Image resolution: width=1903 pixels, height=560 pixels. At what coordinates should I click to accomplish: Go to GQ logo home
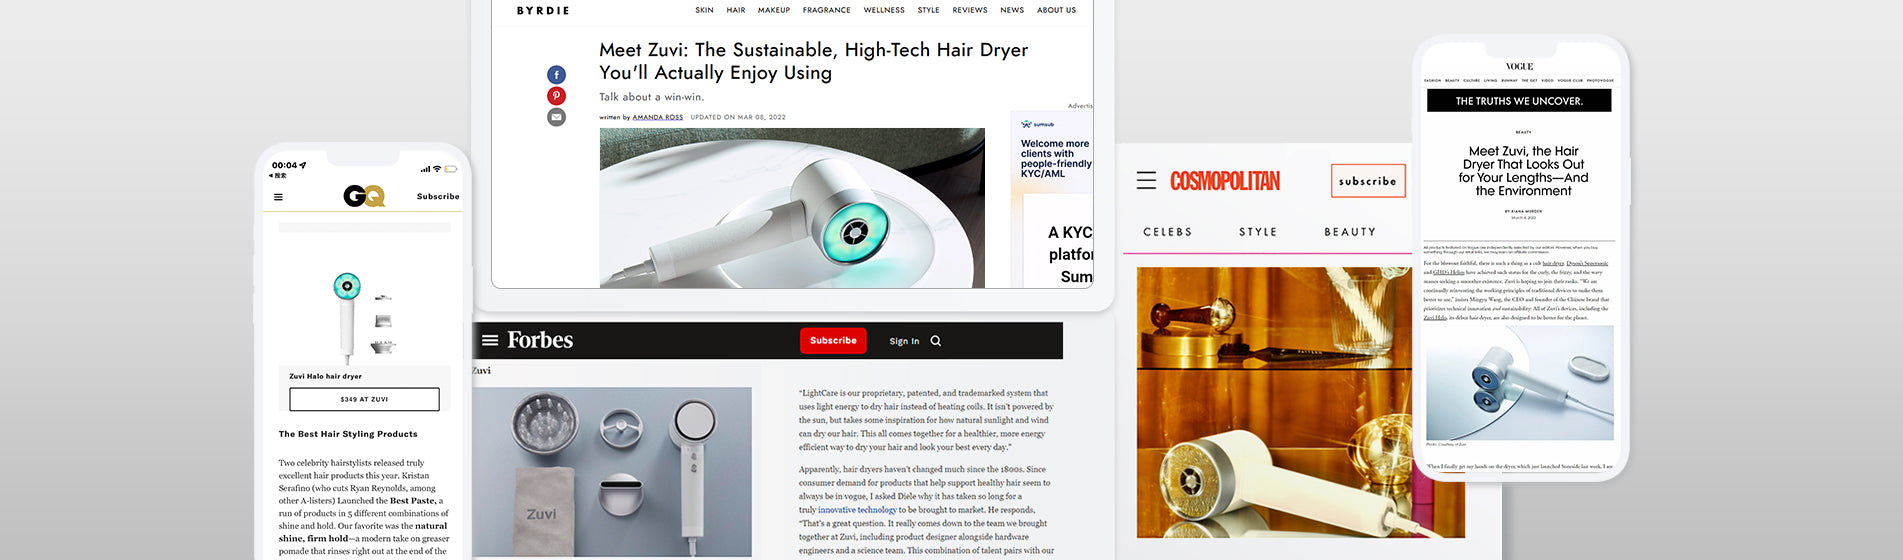(x=364, y=196)
